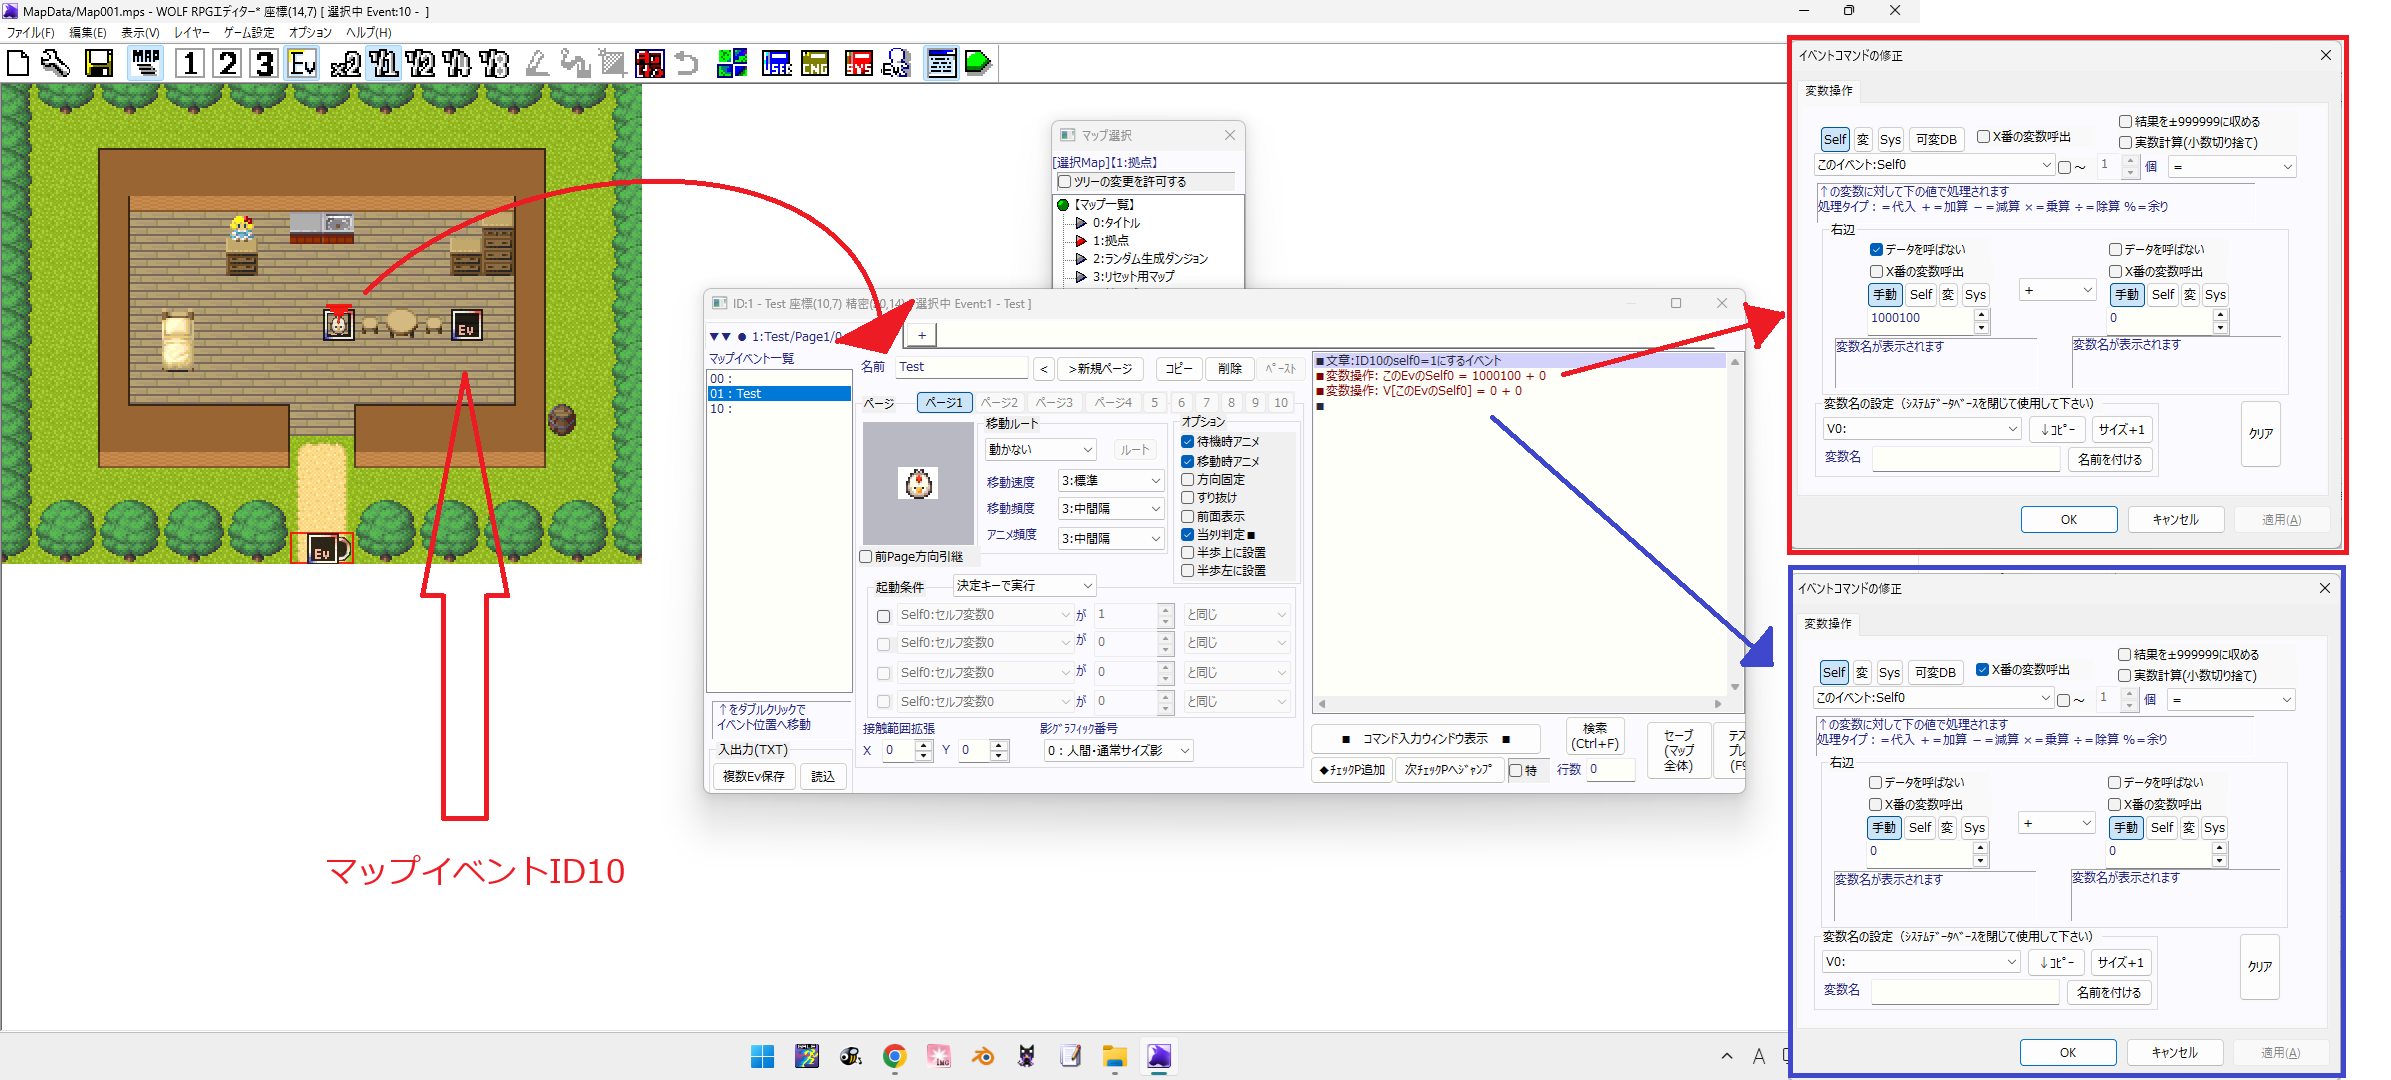The height and width of the screenshot is (1080, 2391).
Task: Open the 編集(E) menu
Action: [88, 33]
